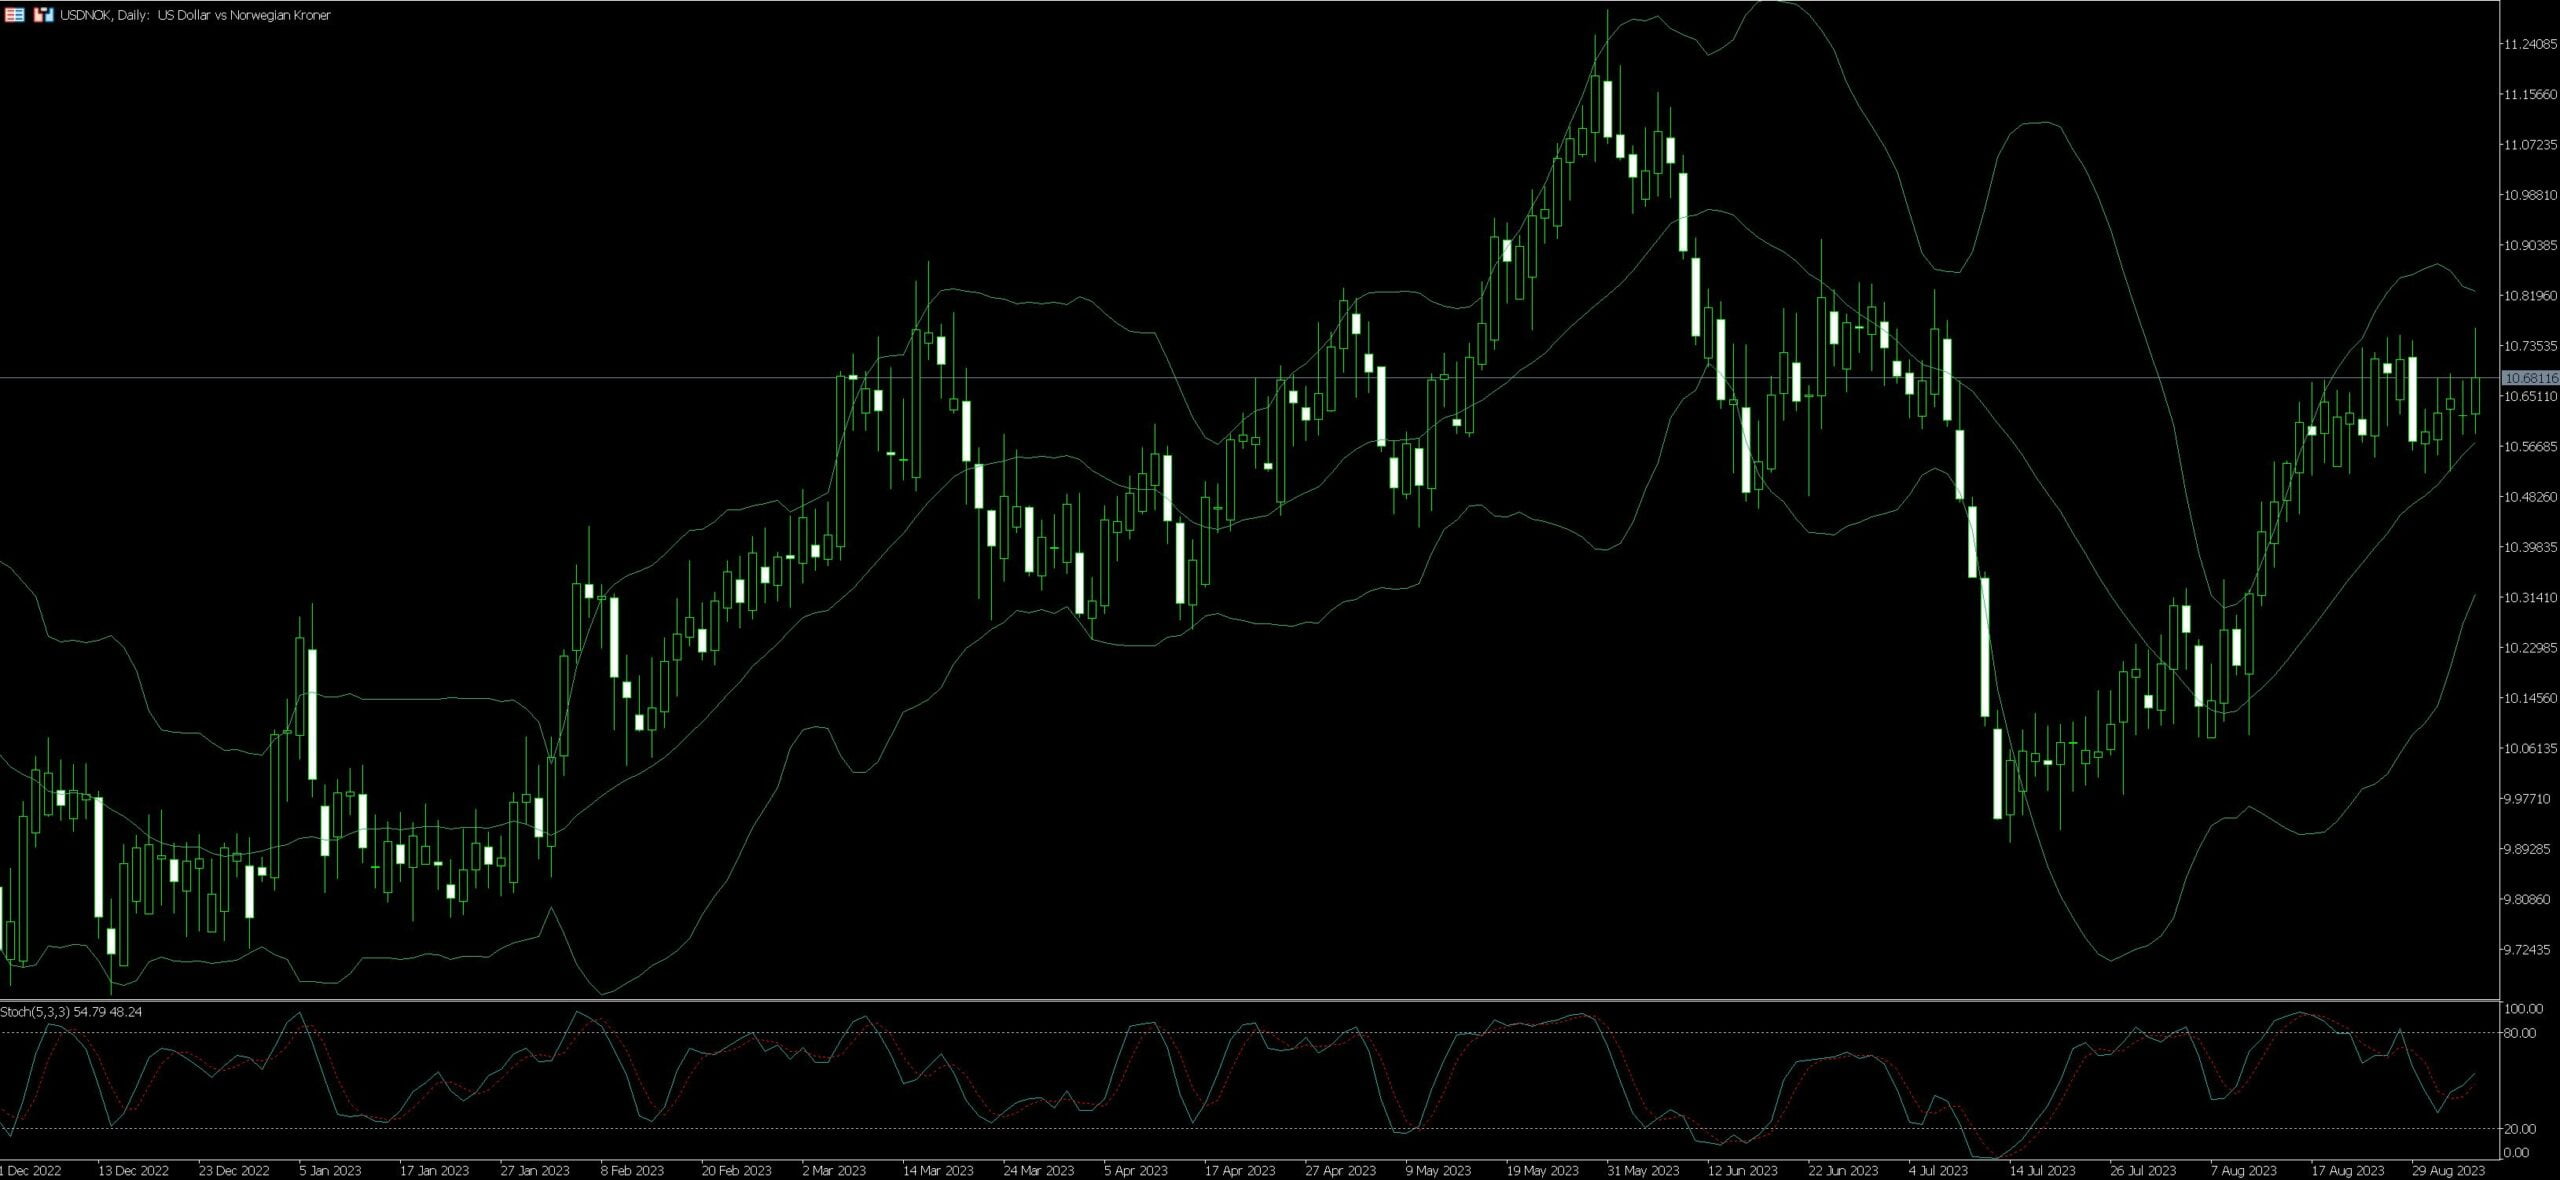Click the 1 Dec 2022 label on the time axis

[x=30, y=1170]
